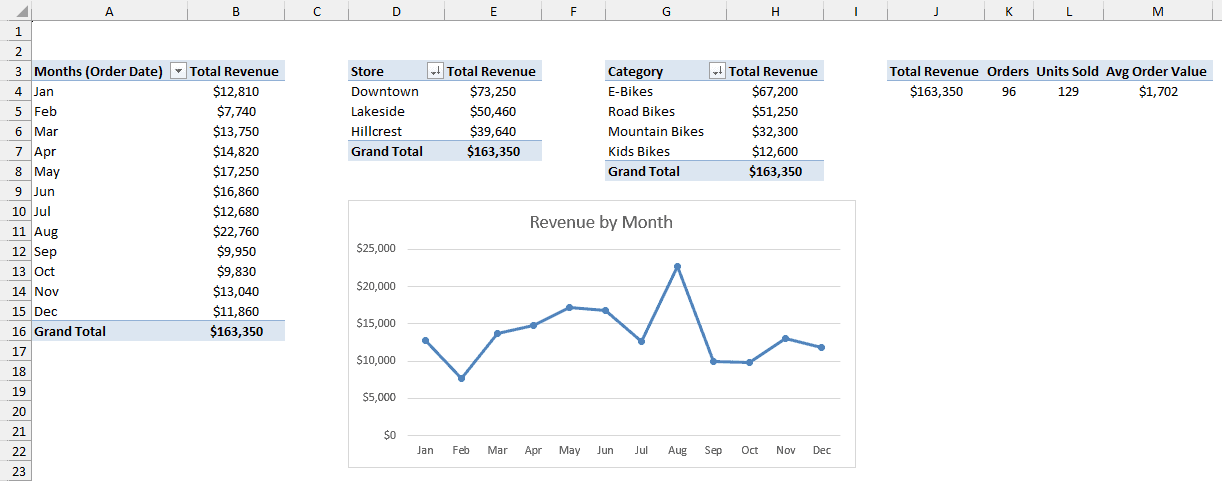Select column D header
This screenshot has width=1222, height=481.
point(396,11)
